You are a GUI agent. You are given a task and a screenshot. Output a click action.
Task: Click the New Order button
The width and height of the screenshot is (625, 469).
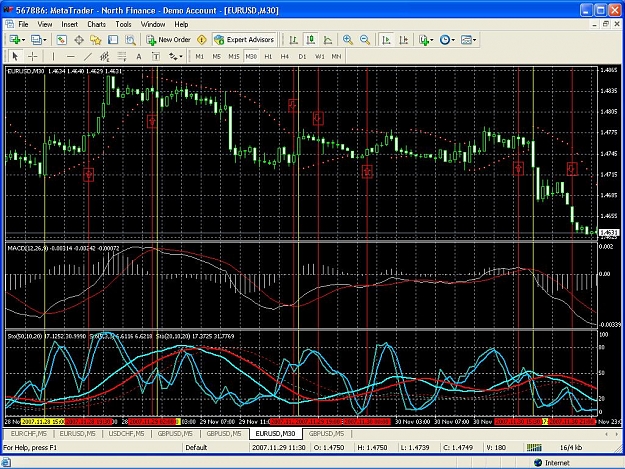[169, 40]
